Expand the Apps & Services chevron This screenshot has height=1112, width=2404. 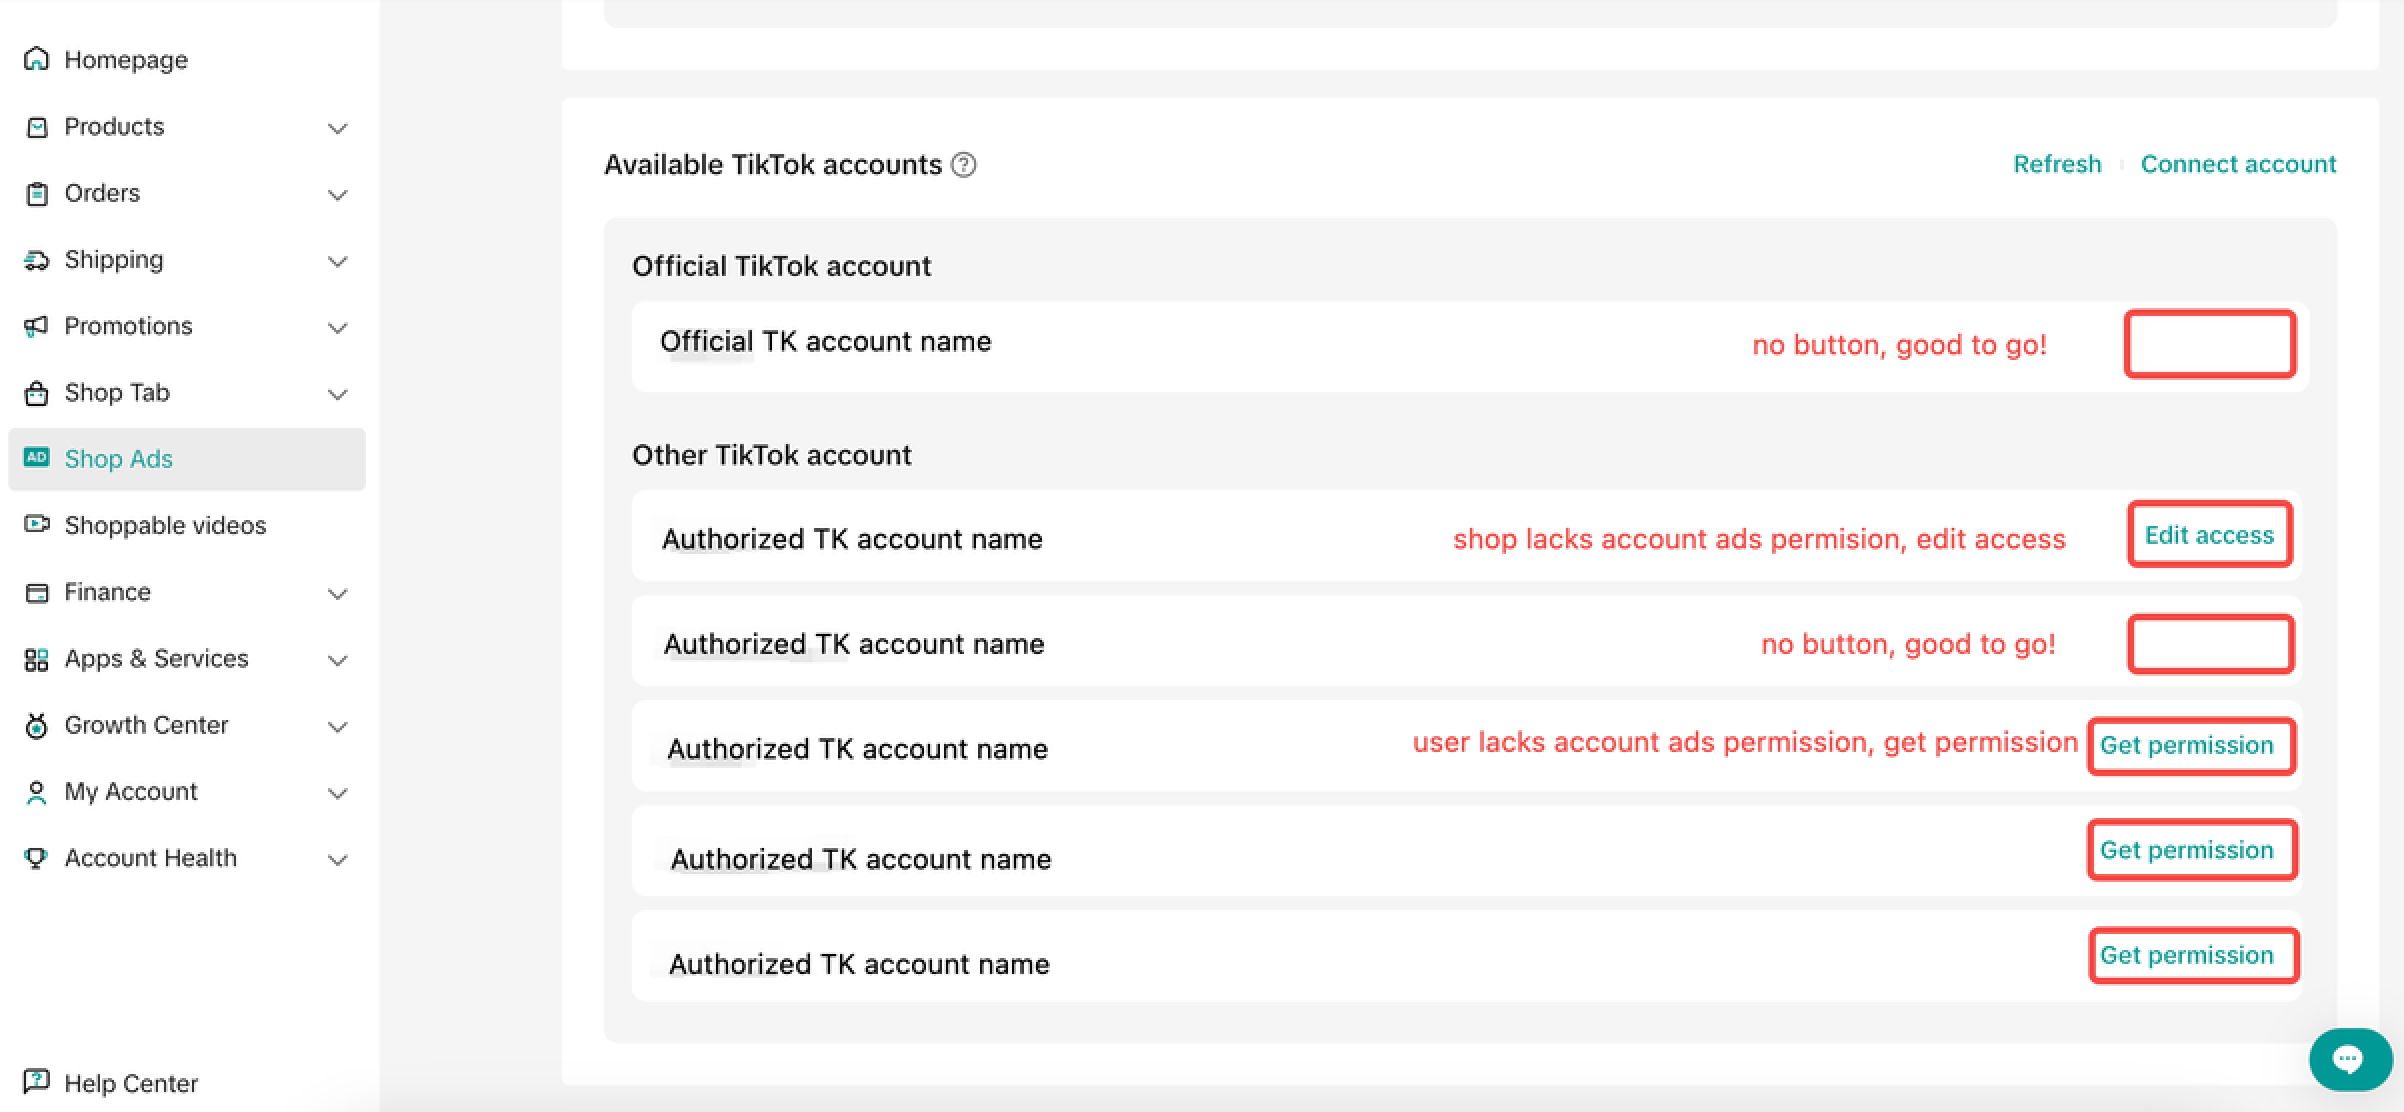coord(338,660)
